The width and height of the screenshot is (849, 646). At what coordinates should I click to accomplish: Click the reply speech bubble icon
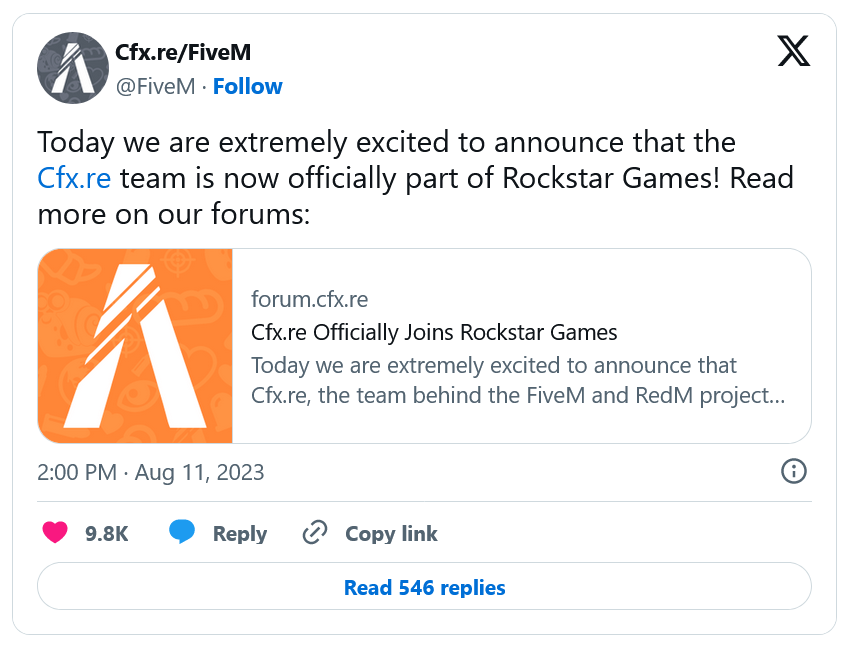pyautogui.click(x=182, y=533)
